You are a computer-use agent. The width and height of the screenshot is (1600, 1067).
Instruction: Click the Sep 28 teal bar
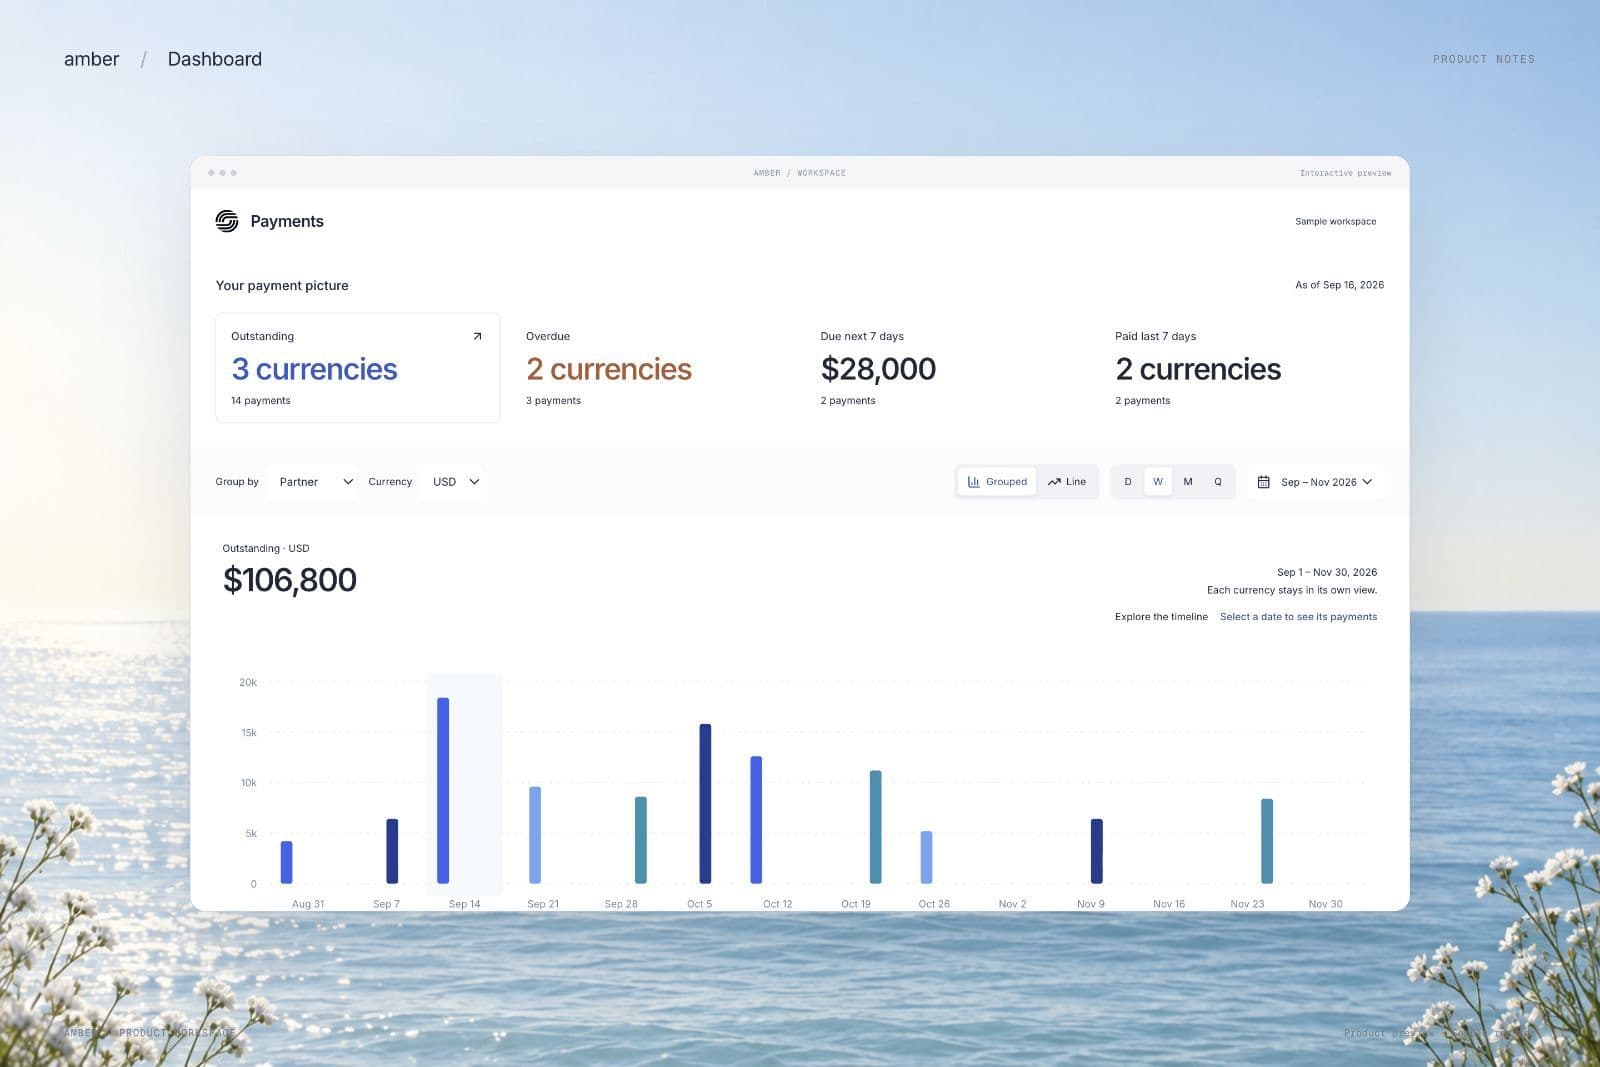(x=641, y=840)
